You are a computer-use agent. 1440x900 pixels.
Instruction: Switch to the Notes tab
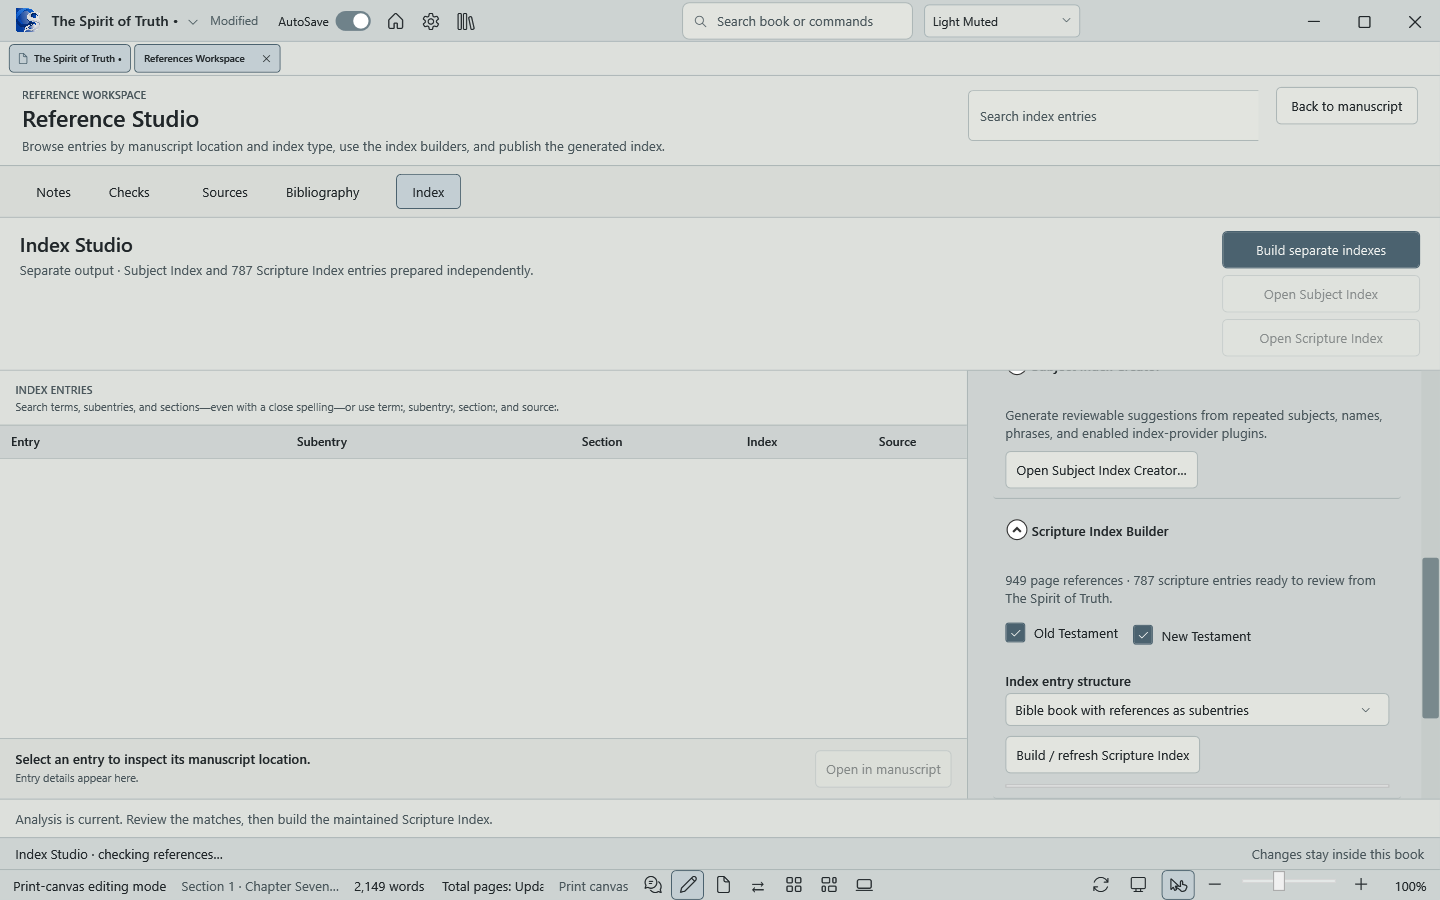coord(54,192)
